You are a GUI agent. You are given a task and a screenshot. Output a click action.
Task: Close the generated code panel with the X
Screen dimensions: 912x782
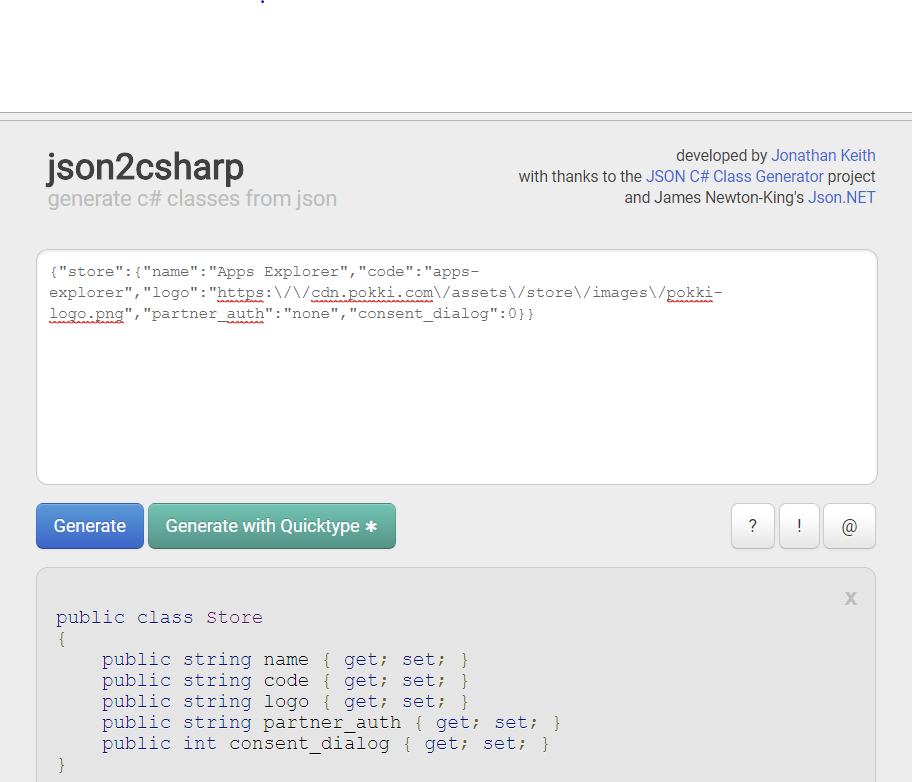[850, 598]
